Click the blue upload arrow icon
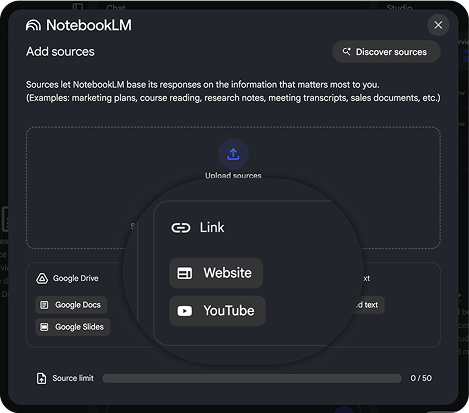469x413 pixels. click(233, 154)
